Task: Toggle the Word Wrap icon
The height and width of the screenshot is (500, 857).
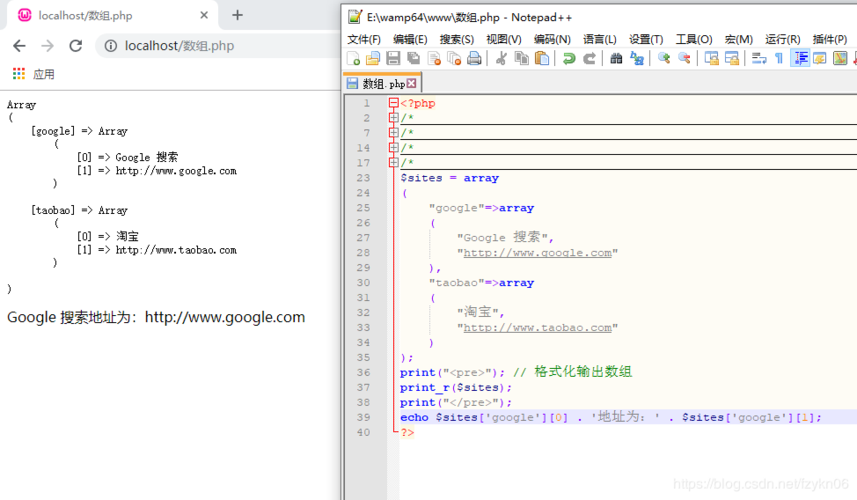Action: click(x=759, y=58)
